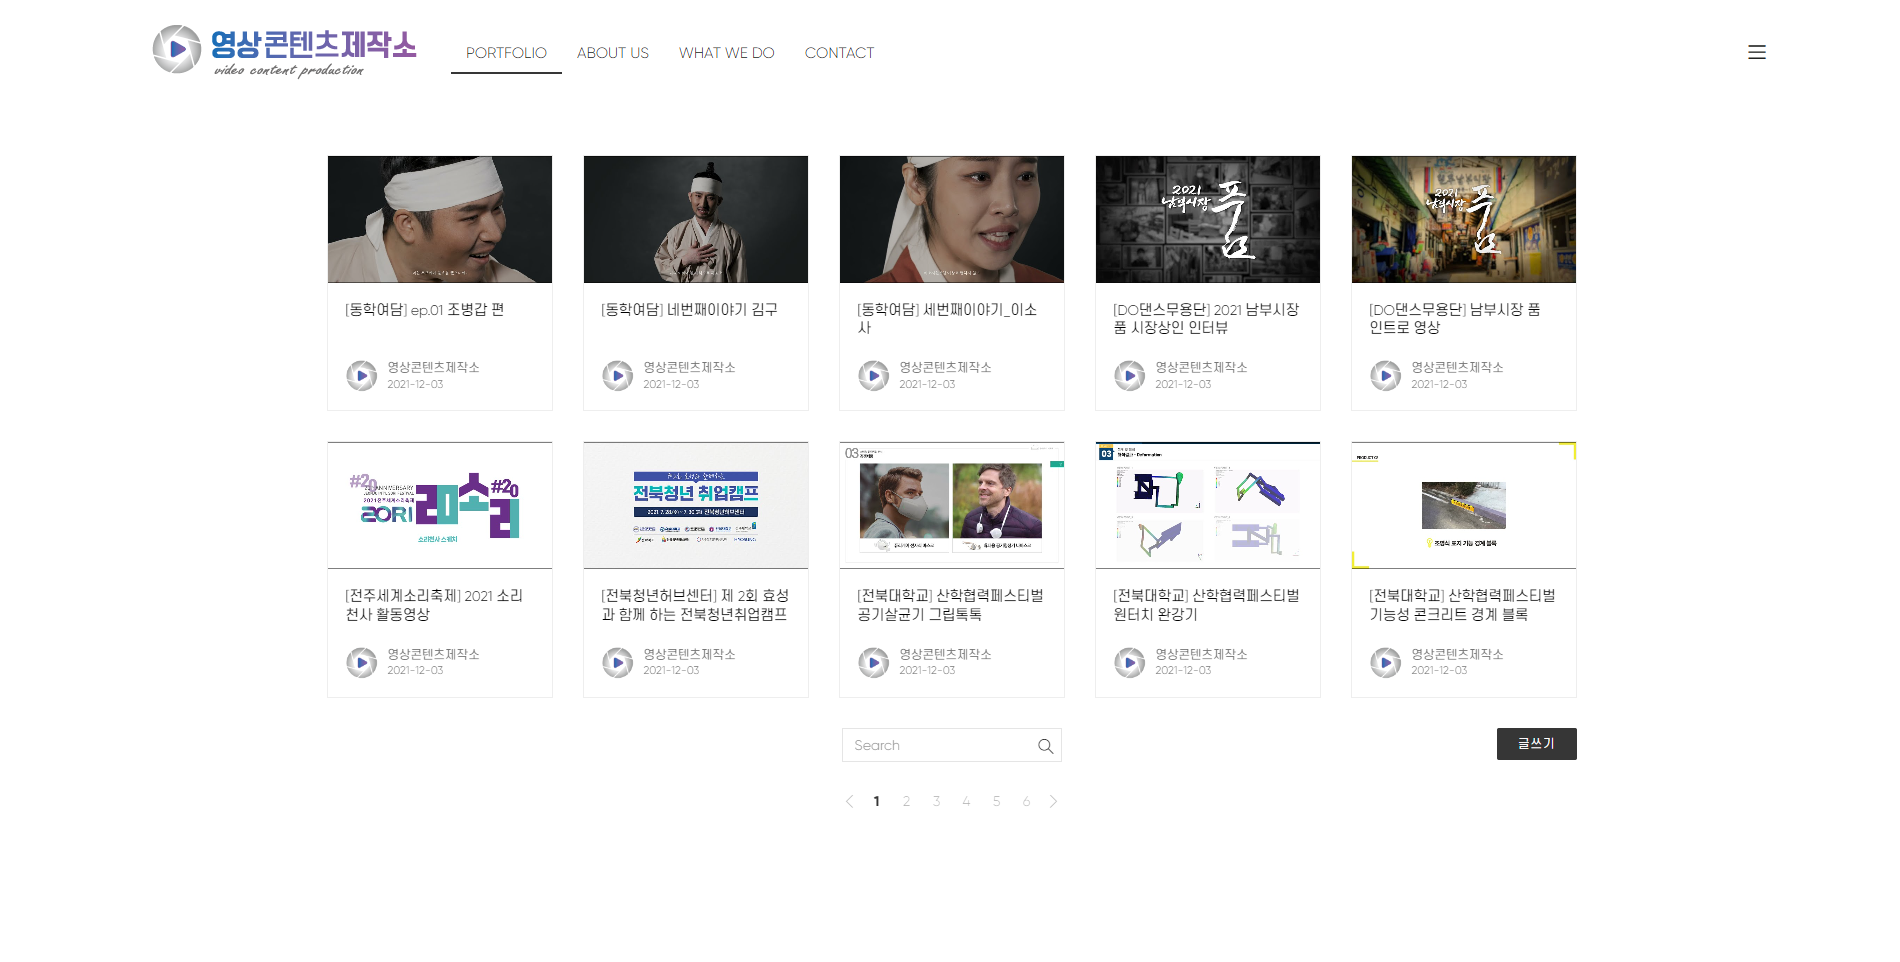Image resolution: width=1900 pixels, height=962 pixels.
Task: Go to page 6
Action: coord(1026,801)
